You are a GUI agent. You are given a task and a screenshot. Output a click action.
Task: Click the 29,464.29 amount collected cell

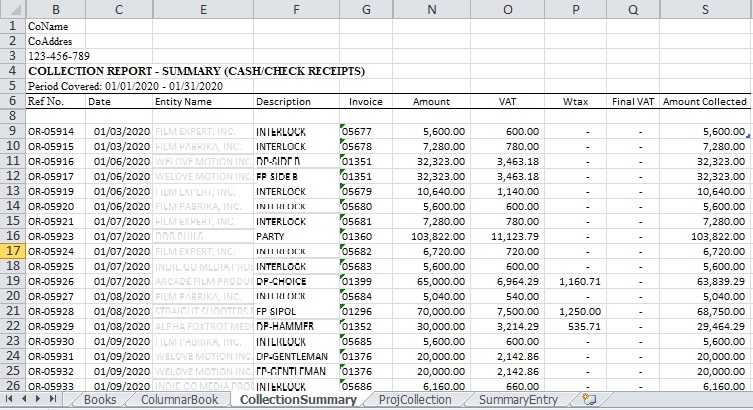[x=705, y=326]
